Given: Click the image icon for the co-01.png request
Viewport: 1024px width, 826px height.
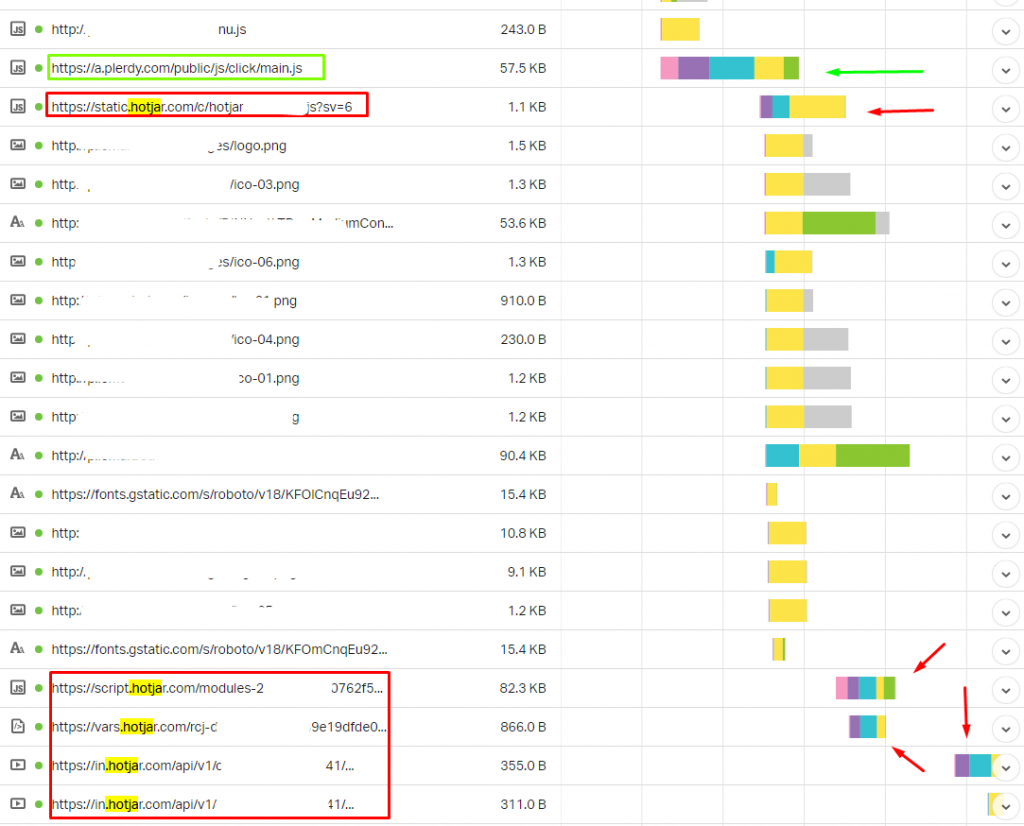Looking at the screenshot, I should click(18, 377).
